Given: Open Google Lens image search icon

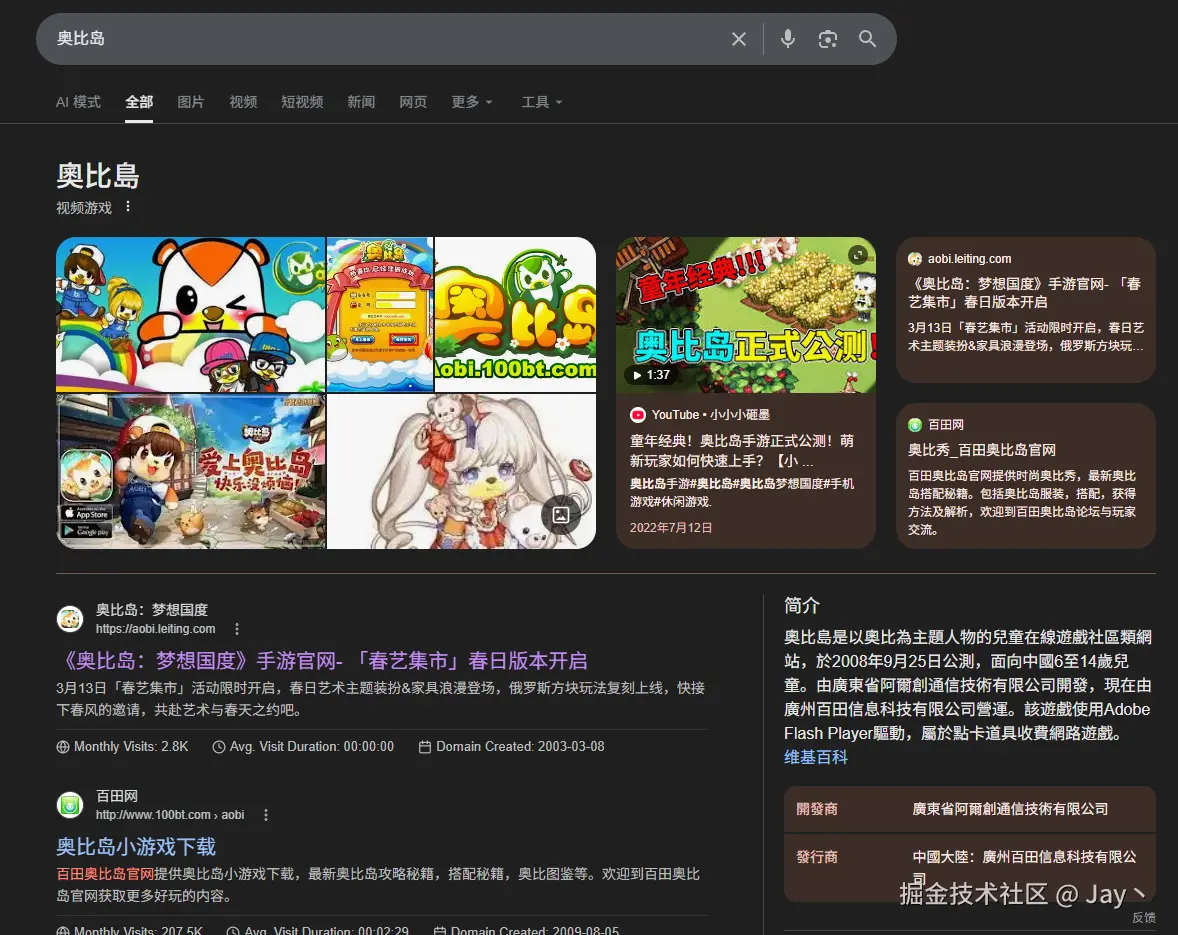Looking at the screenshot, I should tap(828, 39).
